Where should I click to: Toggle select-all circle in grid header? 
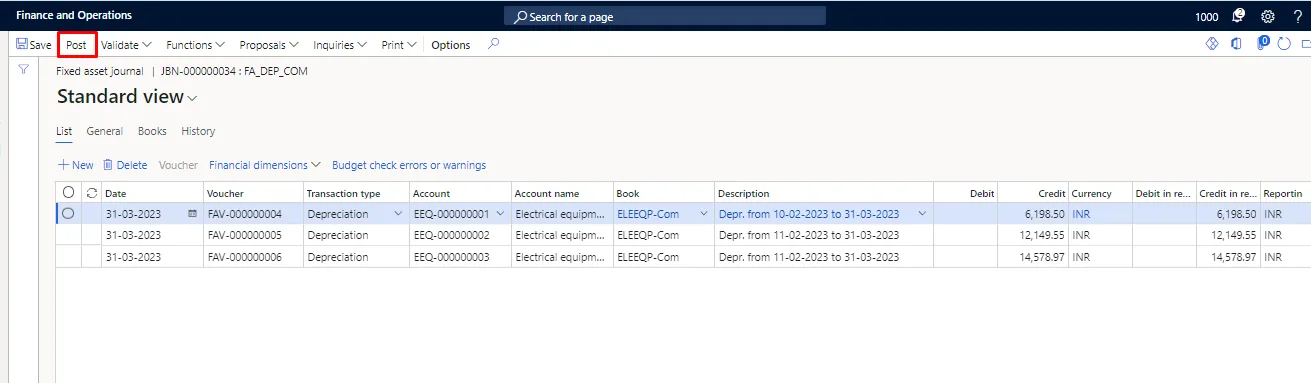tap(68, 193)
